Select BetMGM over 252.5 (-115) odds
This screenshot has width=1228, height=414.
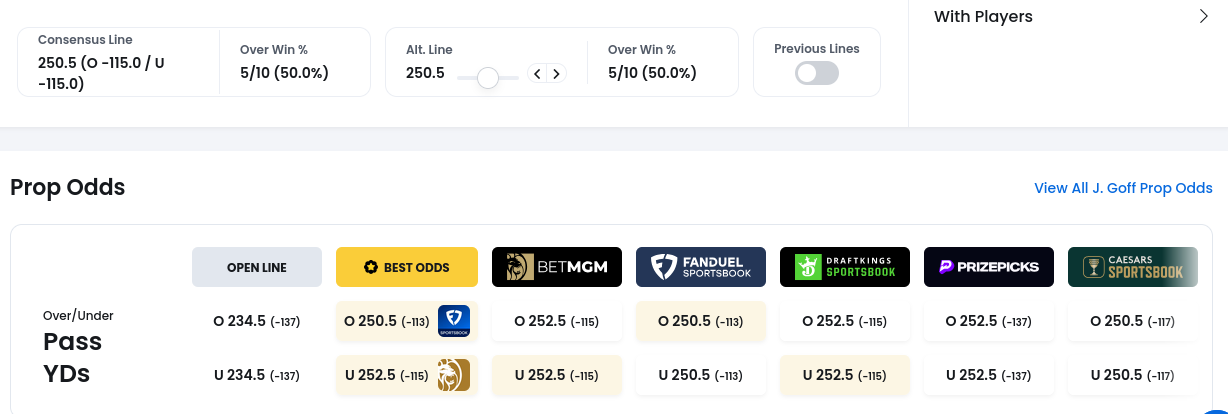click(557, 321)
